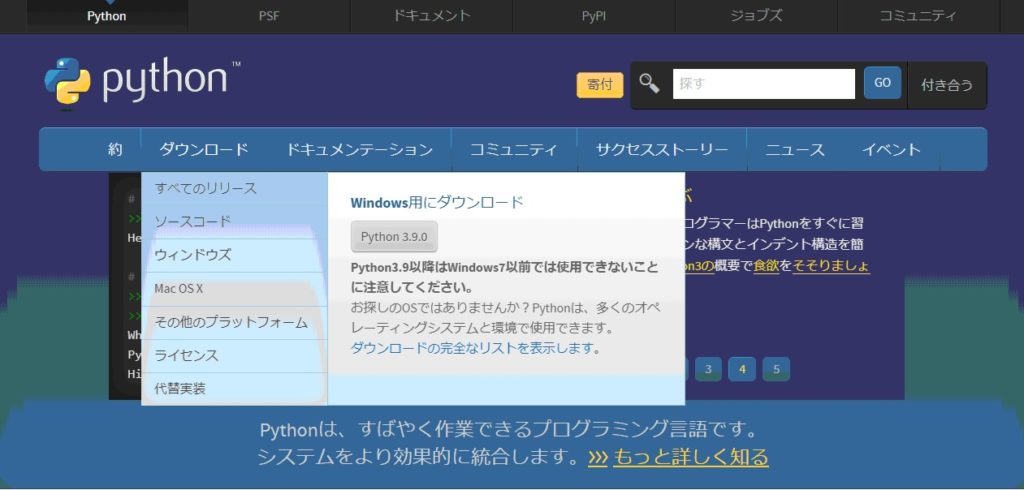Open the もっと詳しく知る link
The height and width of the screenshot is (490, 1024).
point(690,457)
